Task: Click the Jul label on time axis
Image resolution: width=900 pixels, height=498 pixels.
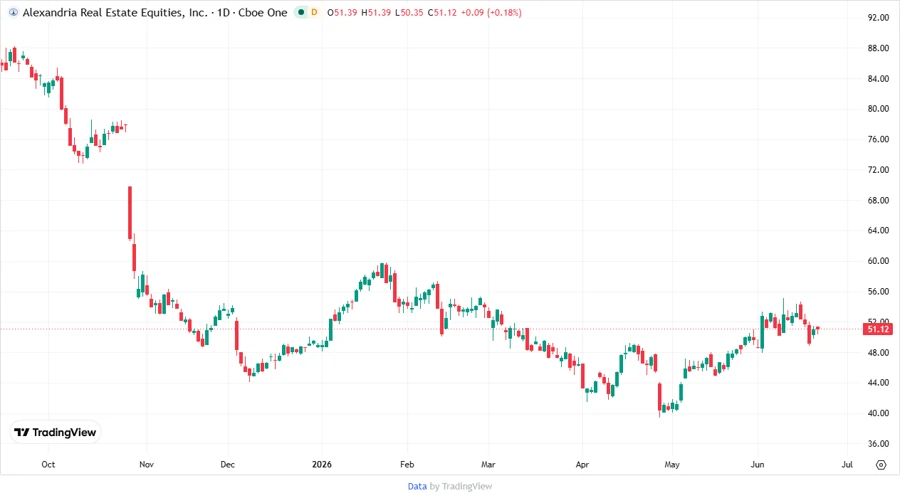Action: point(847,464)
